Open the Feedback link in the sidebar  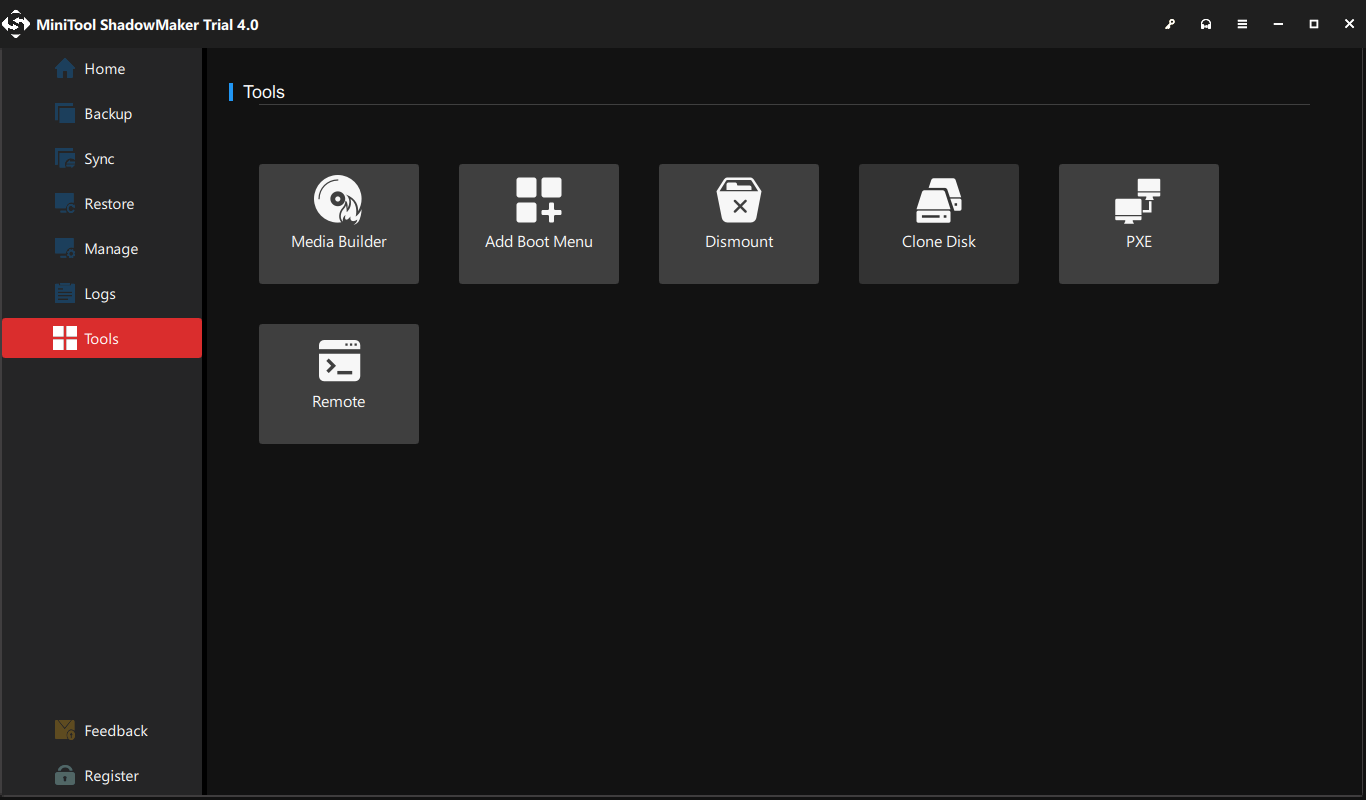click(102, 731)
